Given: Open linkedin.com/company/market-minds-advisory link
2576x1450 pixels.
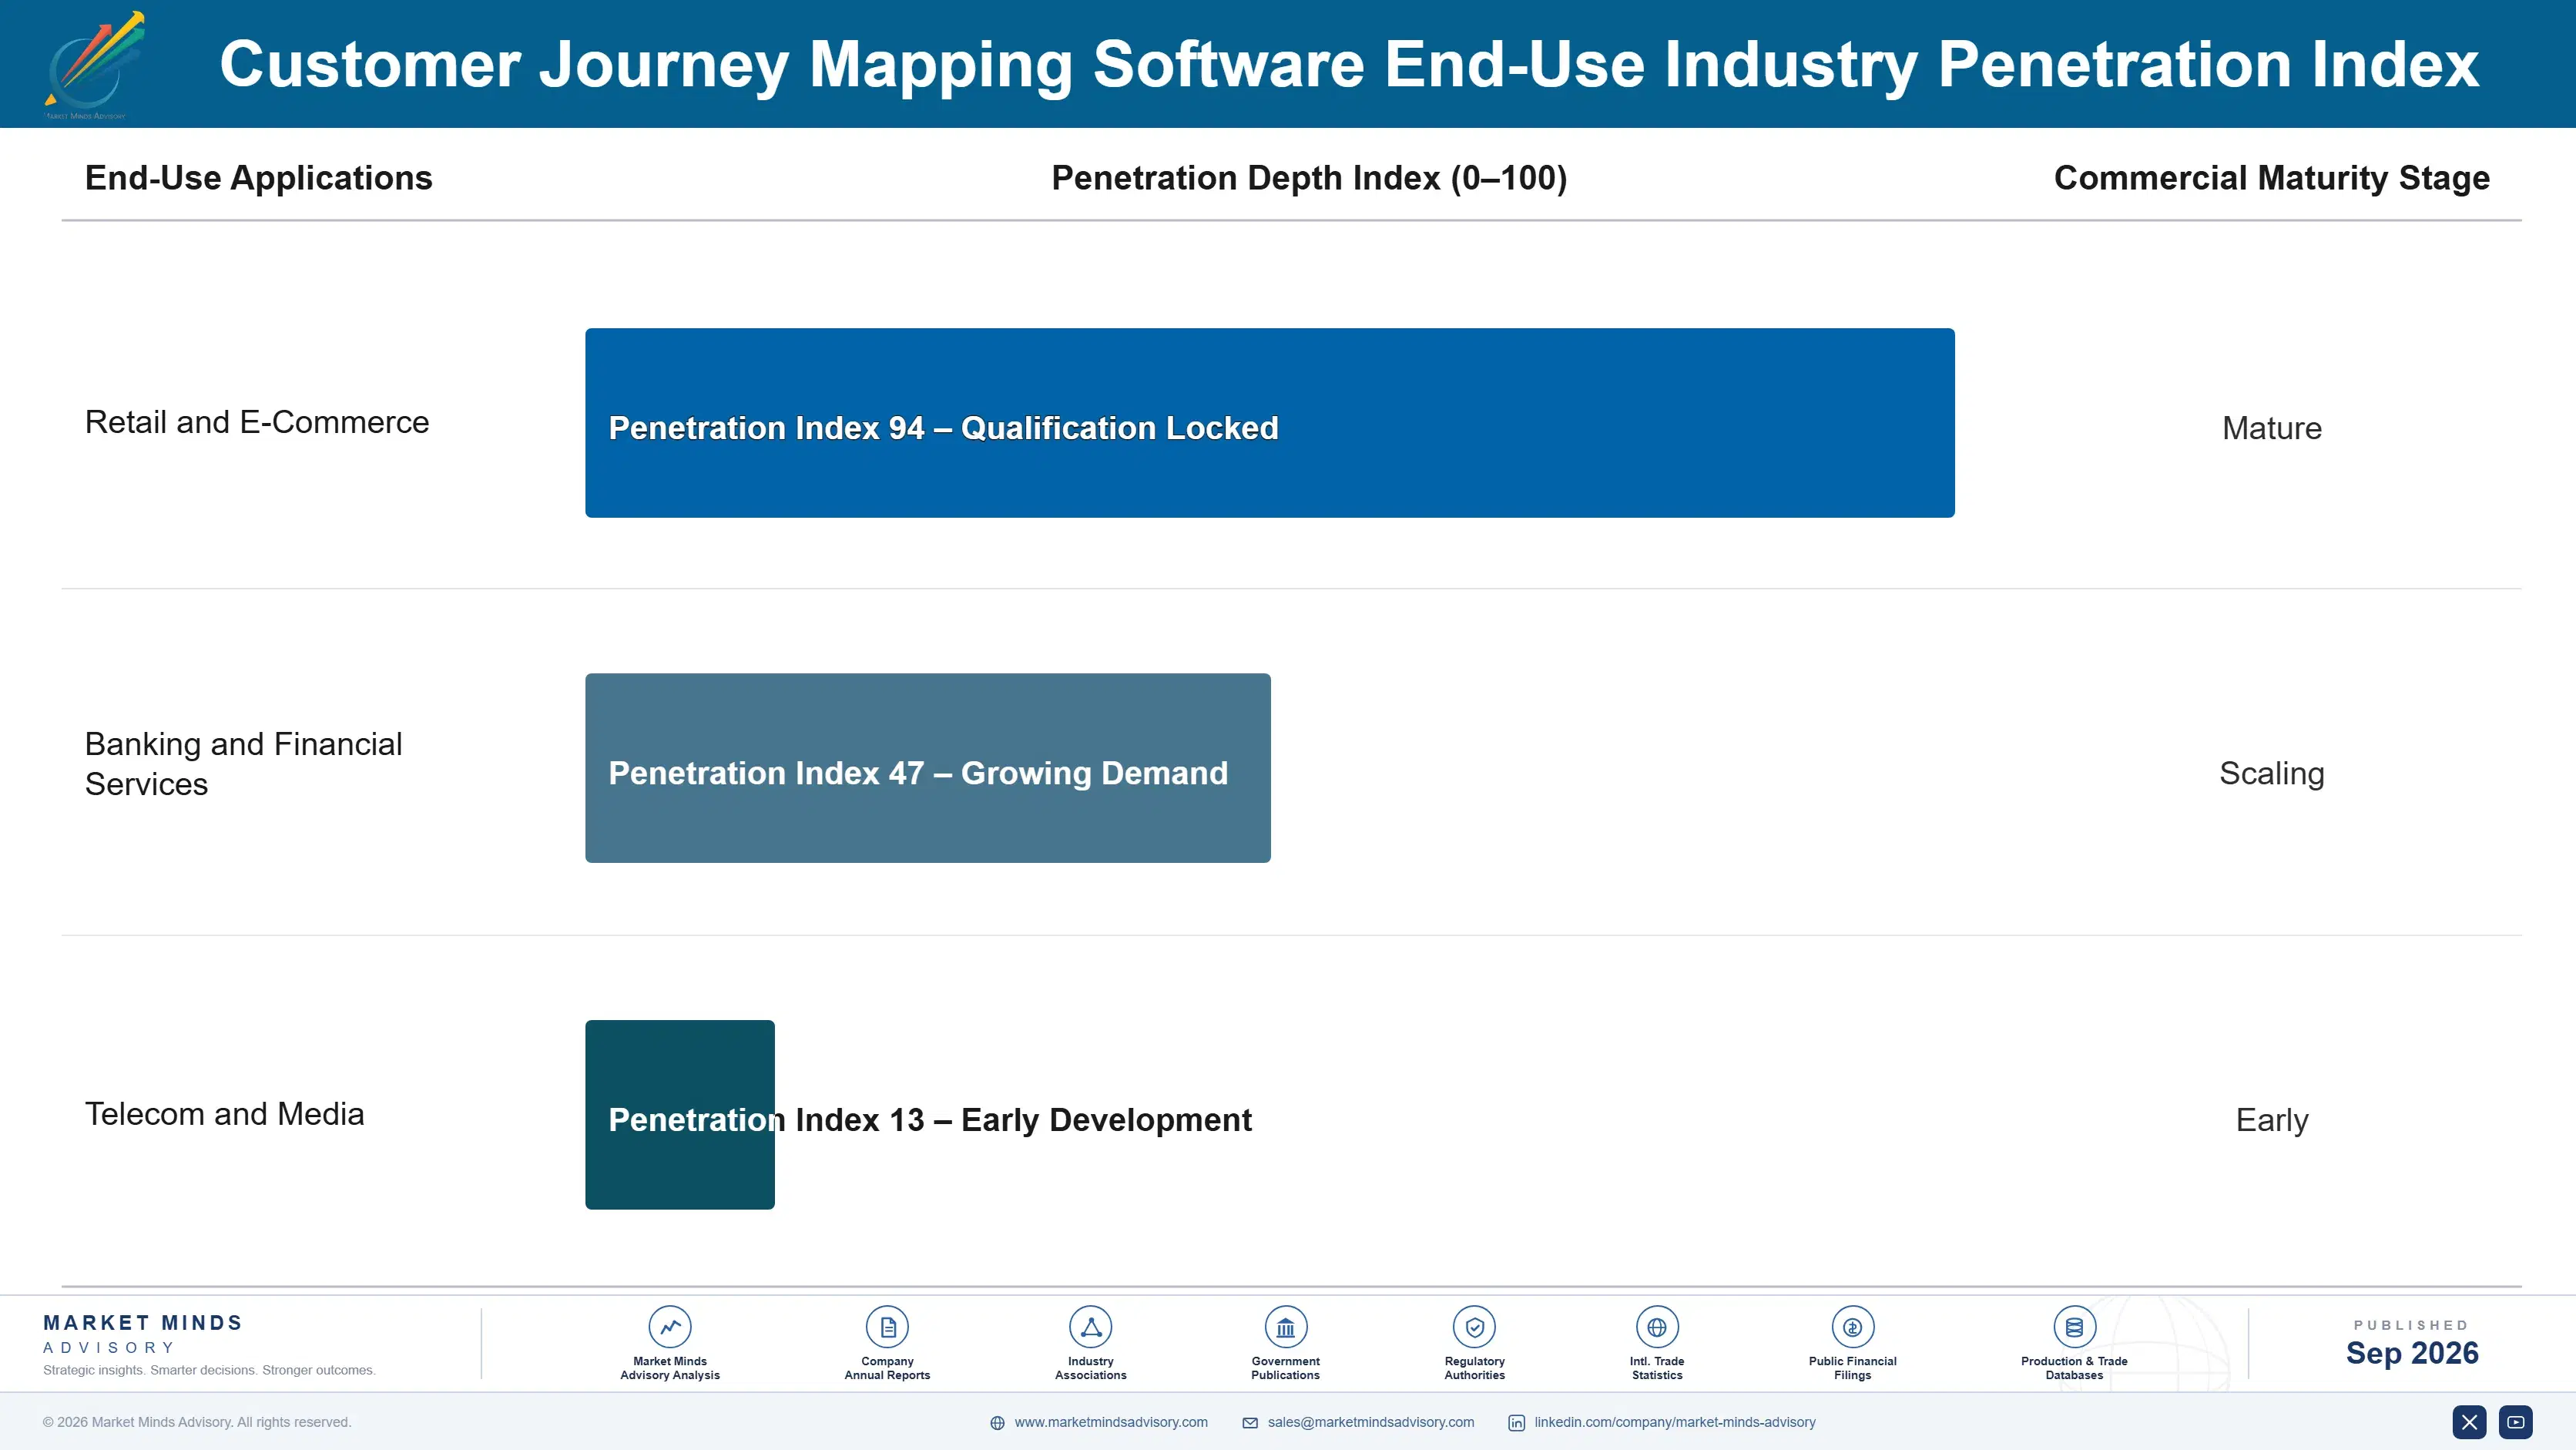Looking at the screenshot, I should click(x=1675, y=1422).
